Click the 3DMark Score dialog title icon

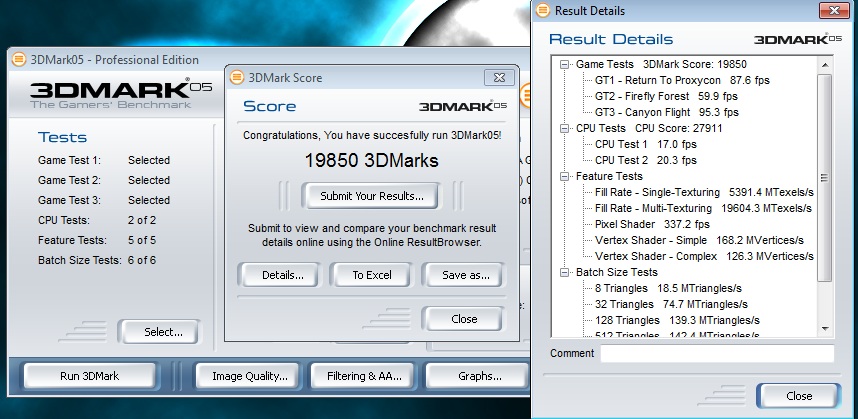tap(237, 77)
